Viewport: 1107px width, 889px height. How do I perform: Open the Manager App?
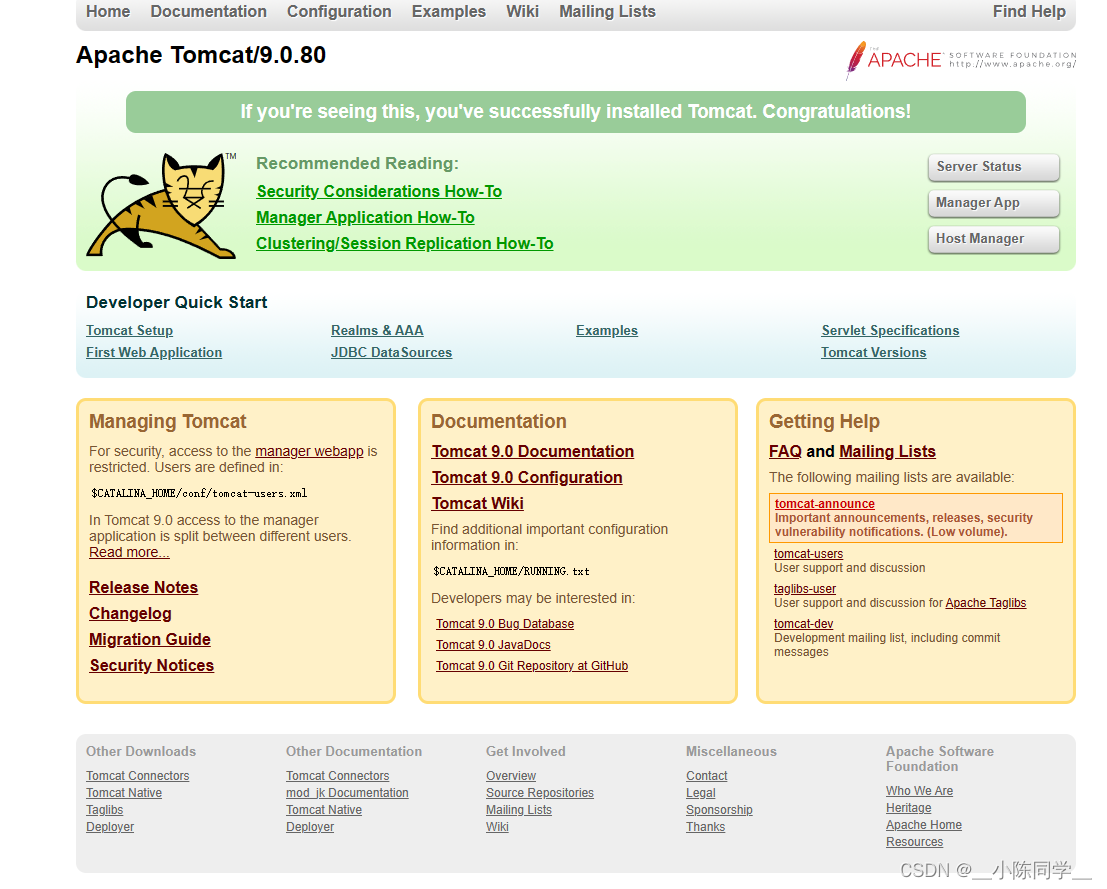993,203
